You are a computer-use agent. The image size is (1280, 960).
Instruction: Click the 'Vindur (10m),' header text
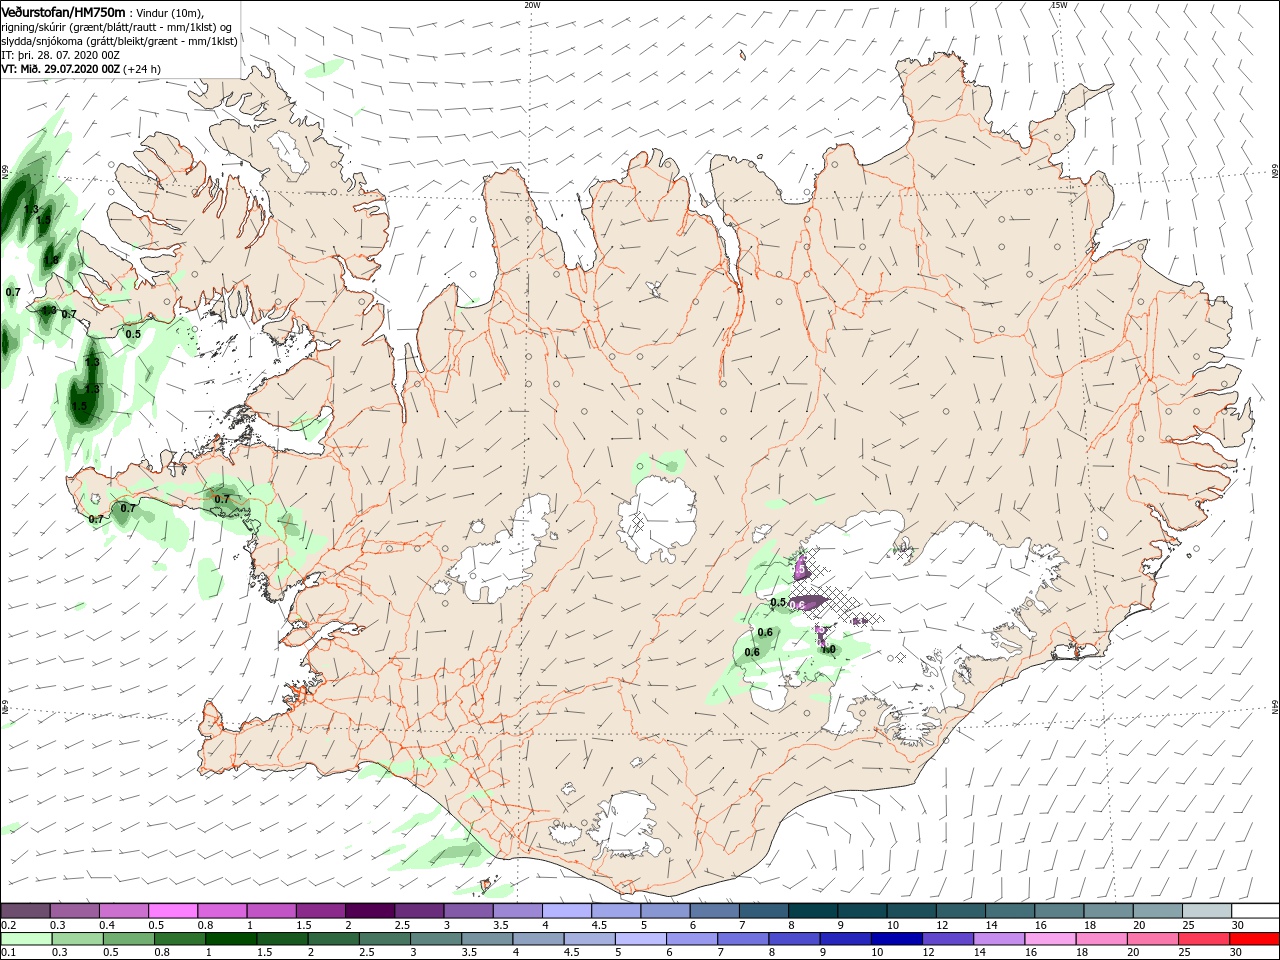(x=170, y=12)
